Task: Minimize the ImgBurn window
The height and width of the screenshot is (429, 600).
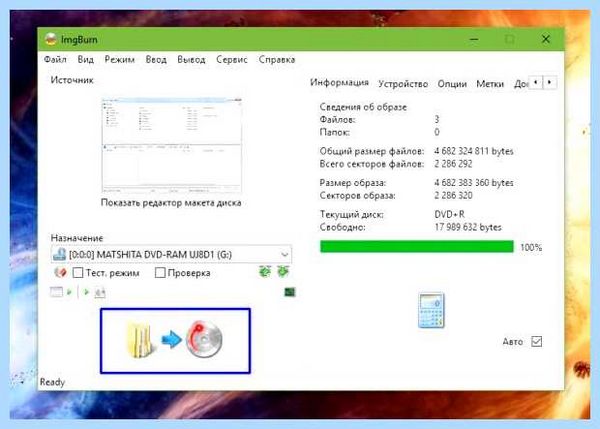Action: coord(474,39)
